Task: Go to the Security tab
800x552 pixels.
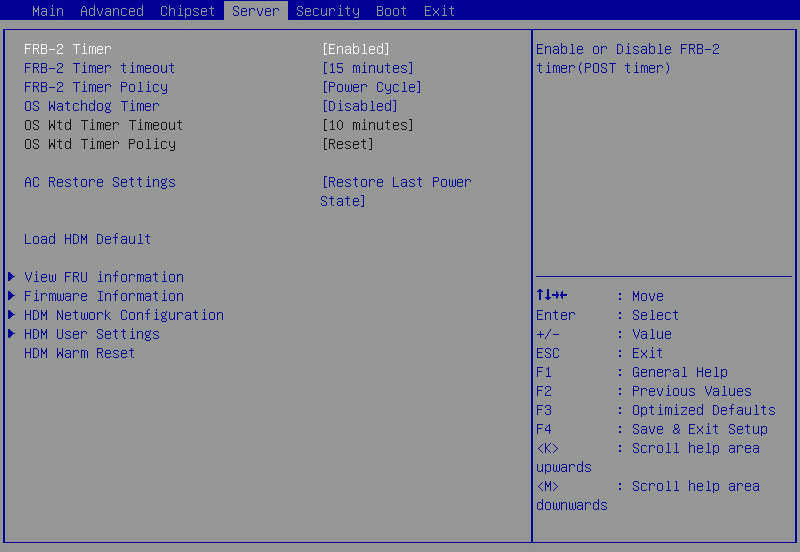Action: [328, 11]
